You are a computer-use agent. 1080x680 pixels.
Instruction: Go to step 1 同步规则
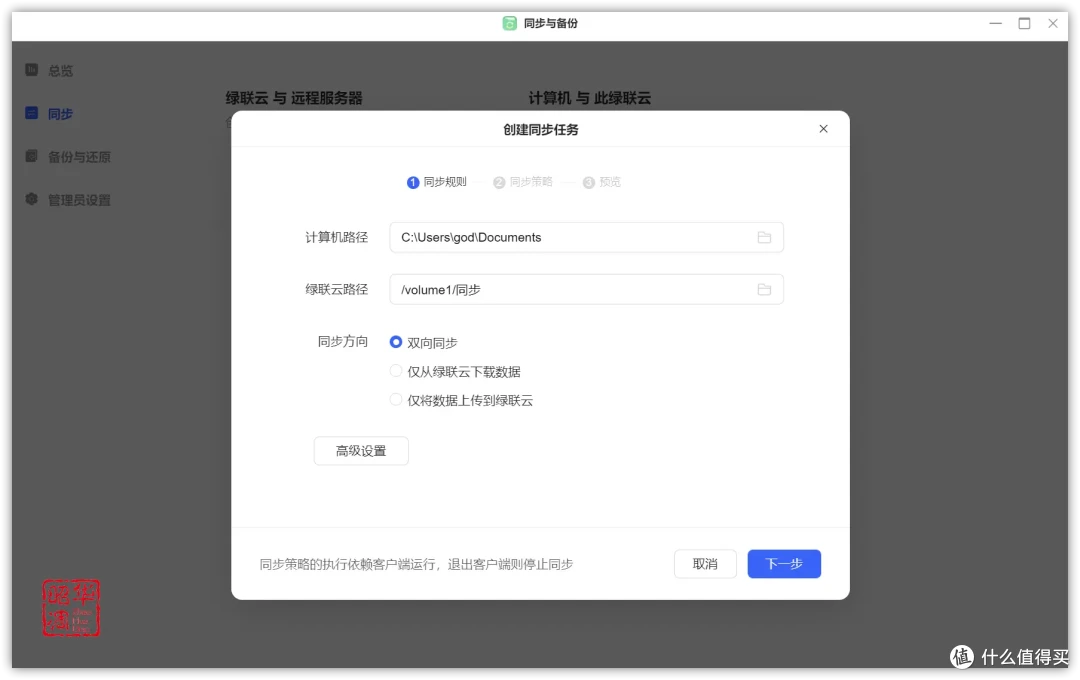(437, 182)
